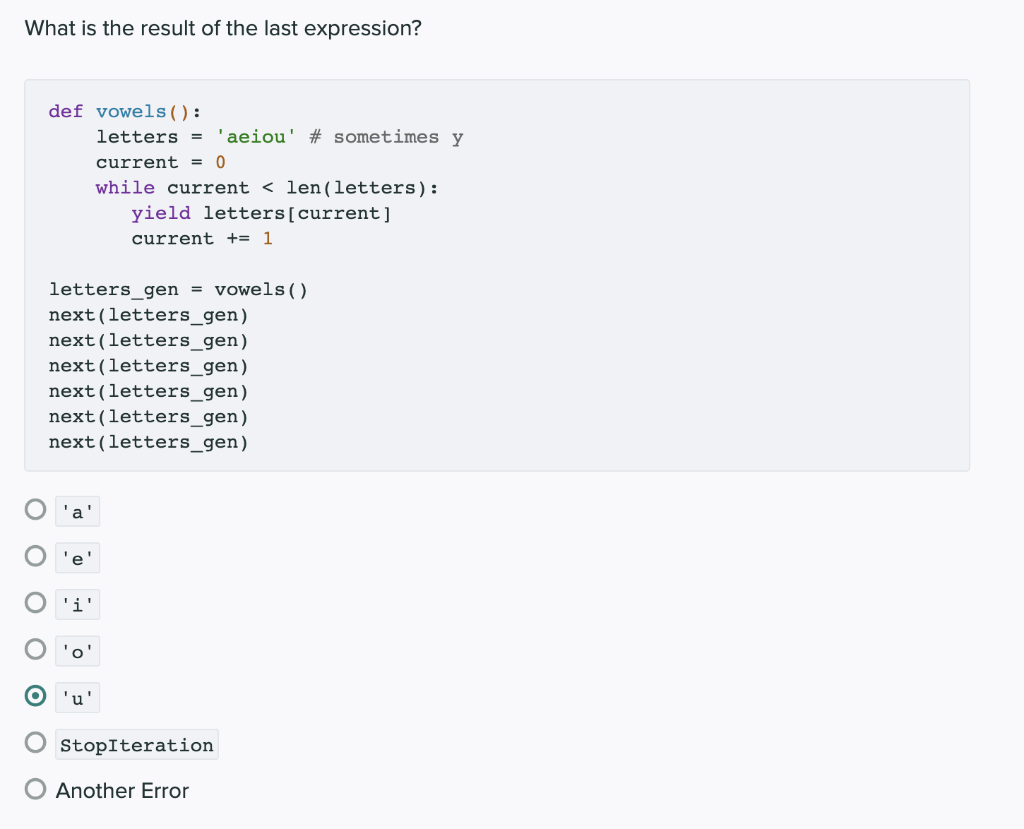Viewport: 1024px width, 829px height.
Task: Click the sometimes y comment in code
Action: coord(386,136)
